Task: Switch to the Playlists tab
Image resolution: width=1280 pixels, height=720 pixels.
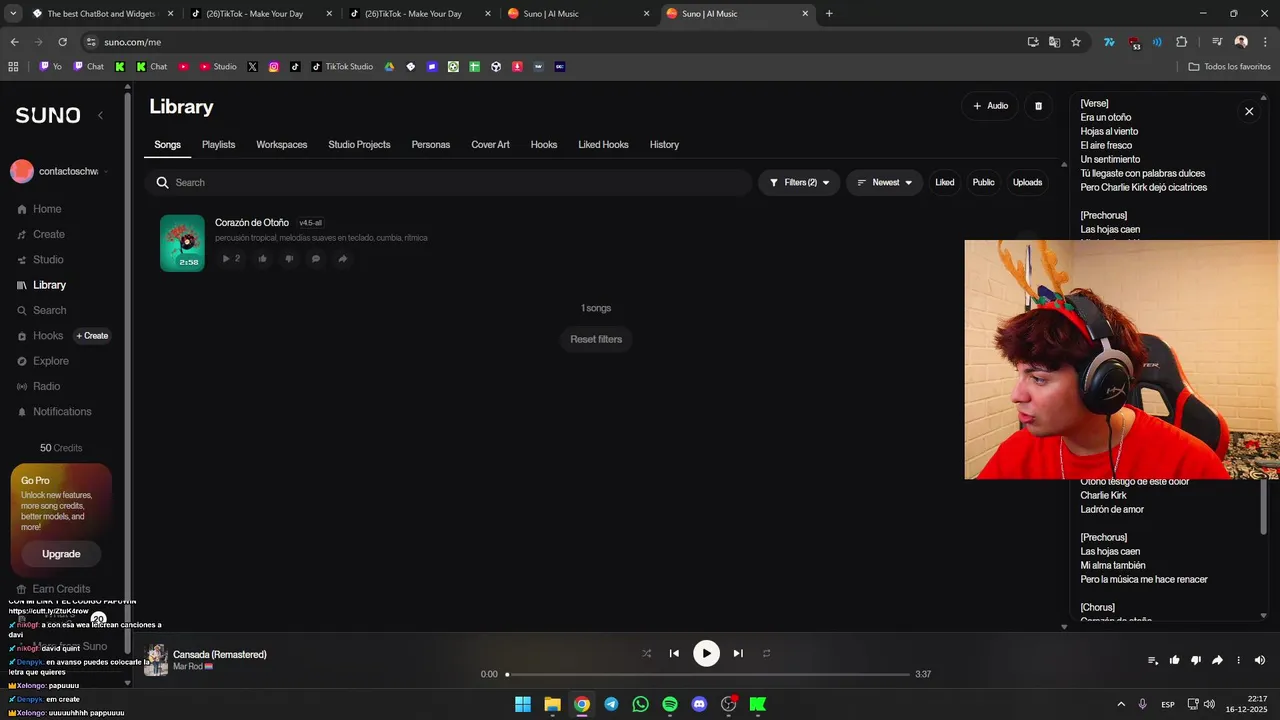Action: pos(218,145)
